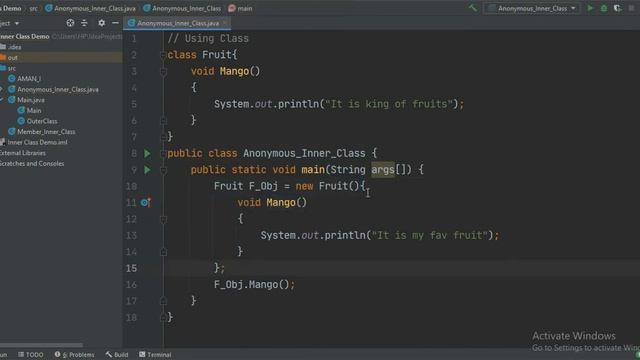This screenshot has height=360, width=640.
Task: Click the Collapse All icon in the Project panel
Action: pos(84,23)
